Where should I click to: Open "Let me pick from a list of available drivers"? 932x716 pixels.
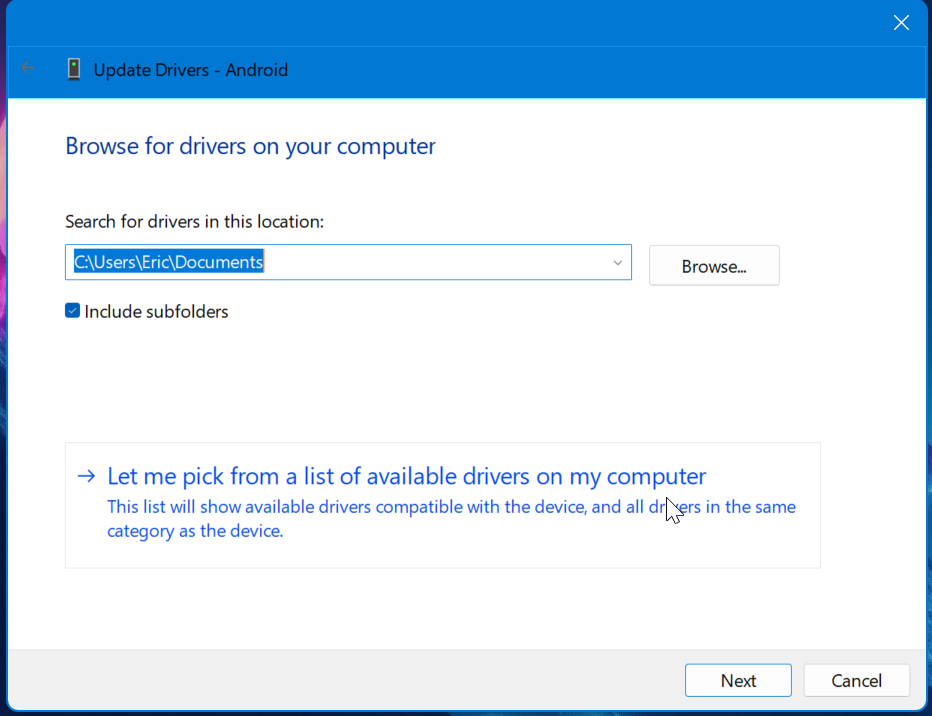406,477
